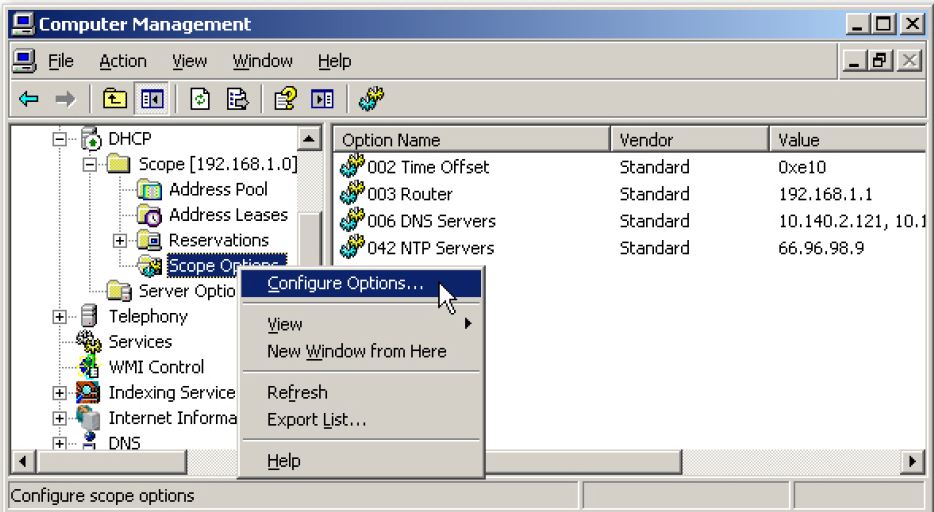
Task: Sort list by Option Name column header
Action: [470, 140]
